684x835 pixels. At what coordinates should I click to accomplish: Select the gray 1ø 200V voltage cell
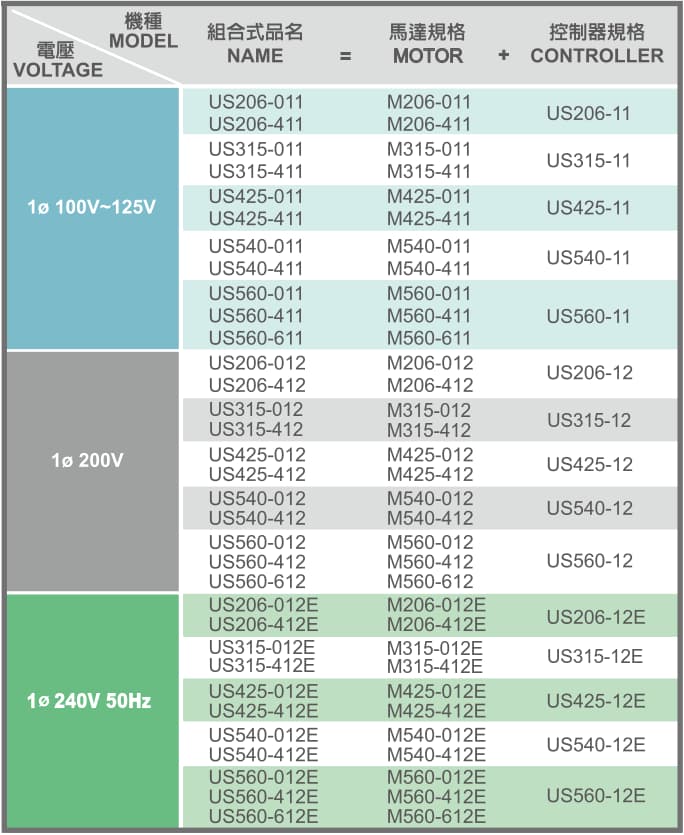click(91, 461)
